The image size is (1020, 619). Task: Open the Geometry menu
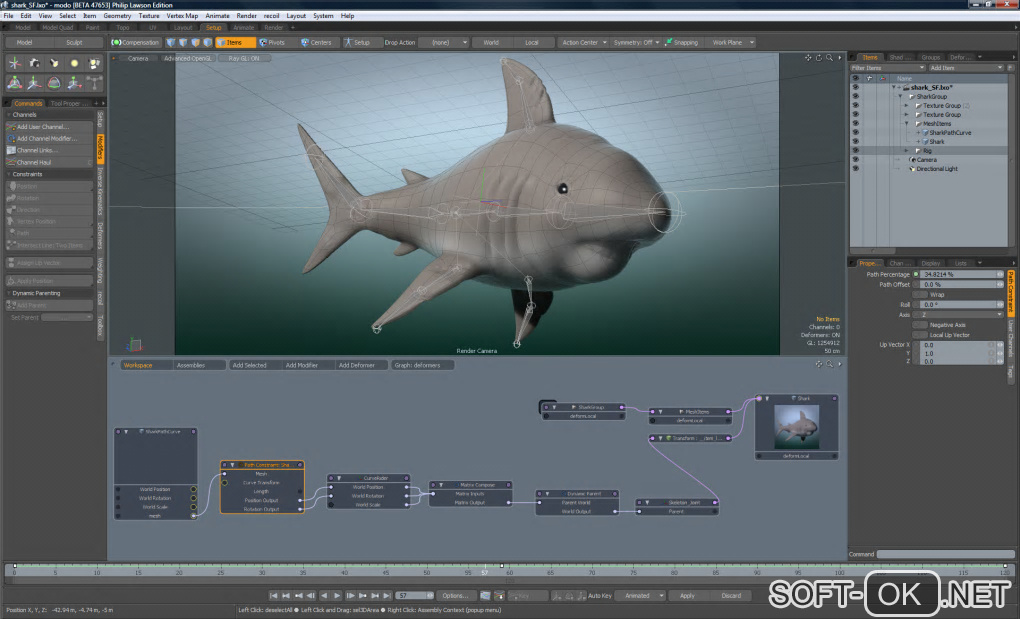click(117, 16)
